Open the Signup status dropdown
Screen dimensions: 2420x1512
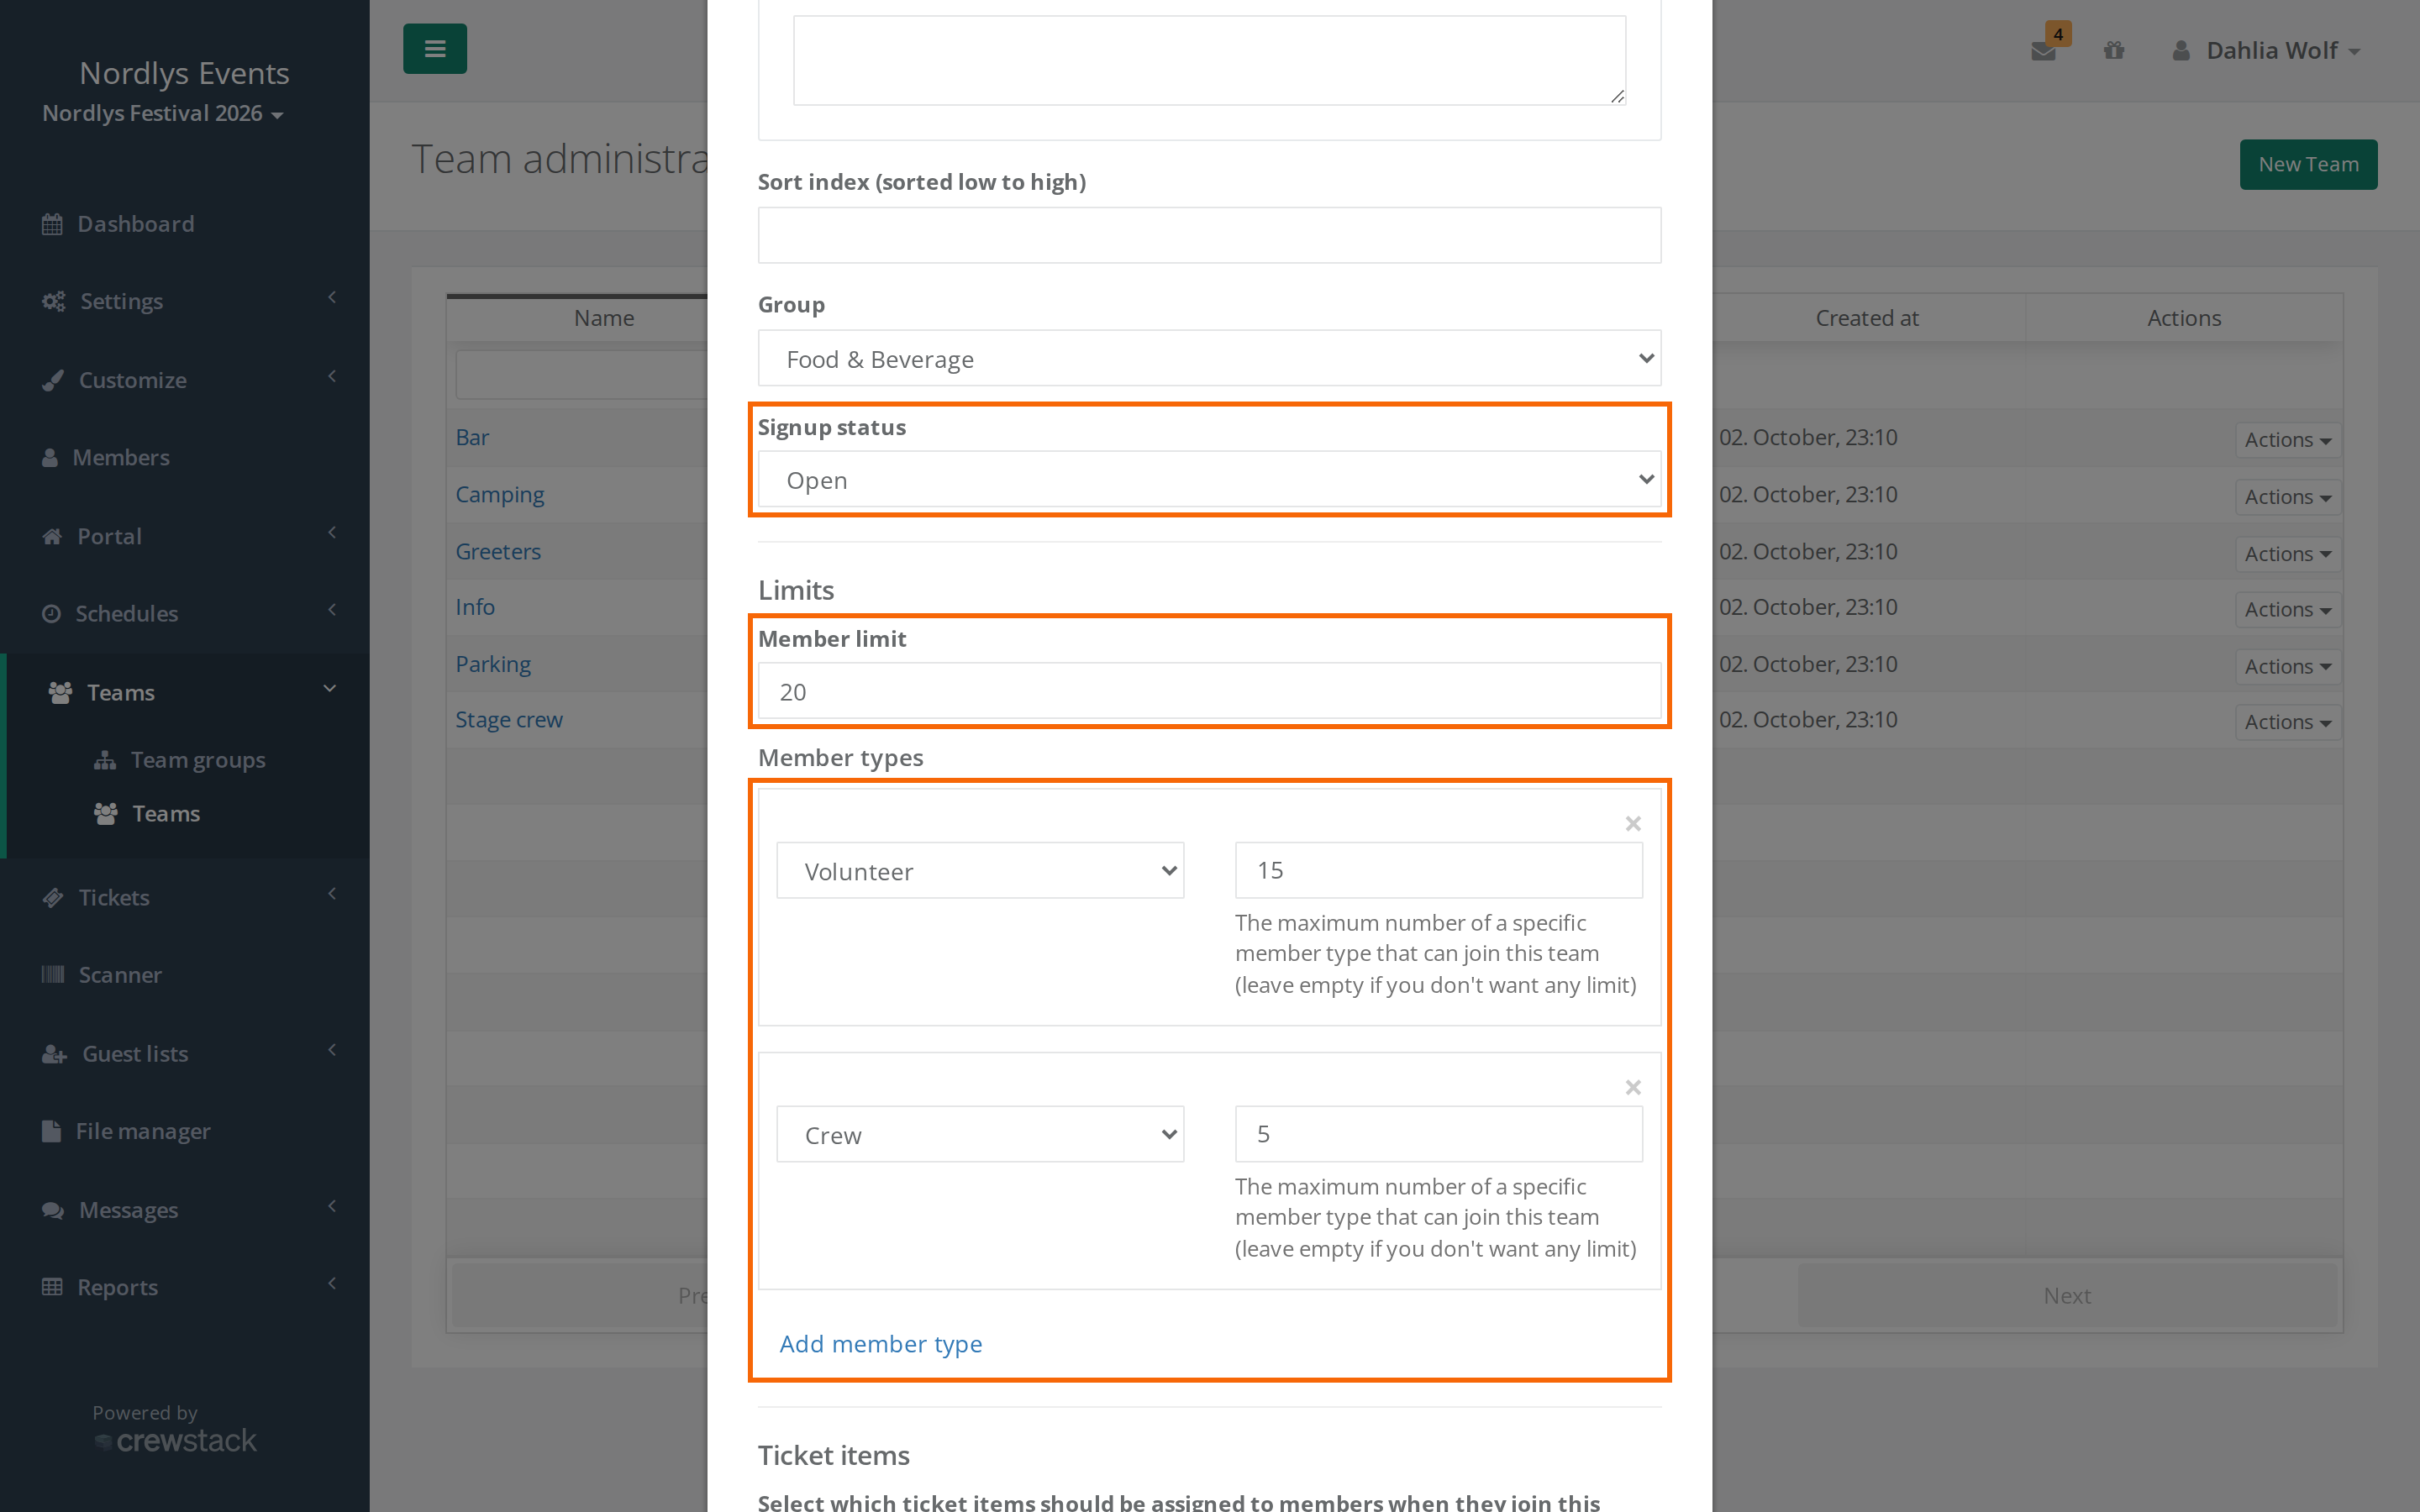tap(1209, 479)
